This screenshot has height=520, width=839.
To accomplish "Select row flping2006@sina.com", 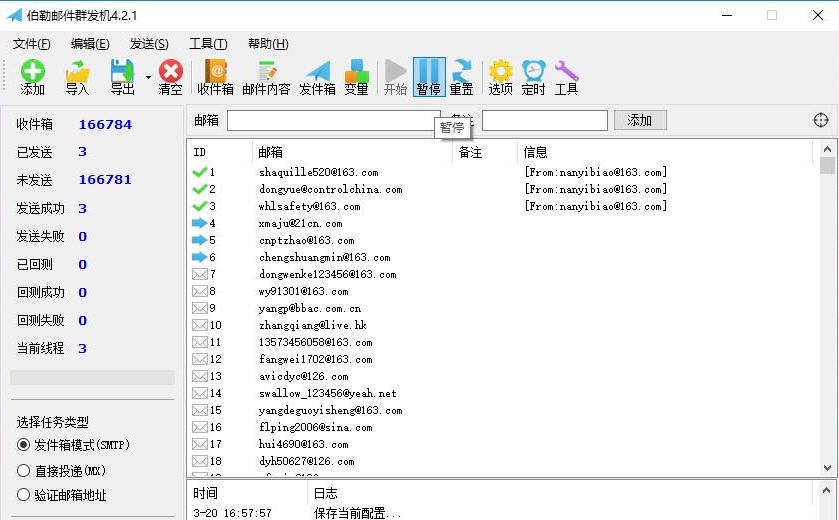I will pos(315,427).
